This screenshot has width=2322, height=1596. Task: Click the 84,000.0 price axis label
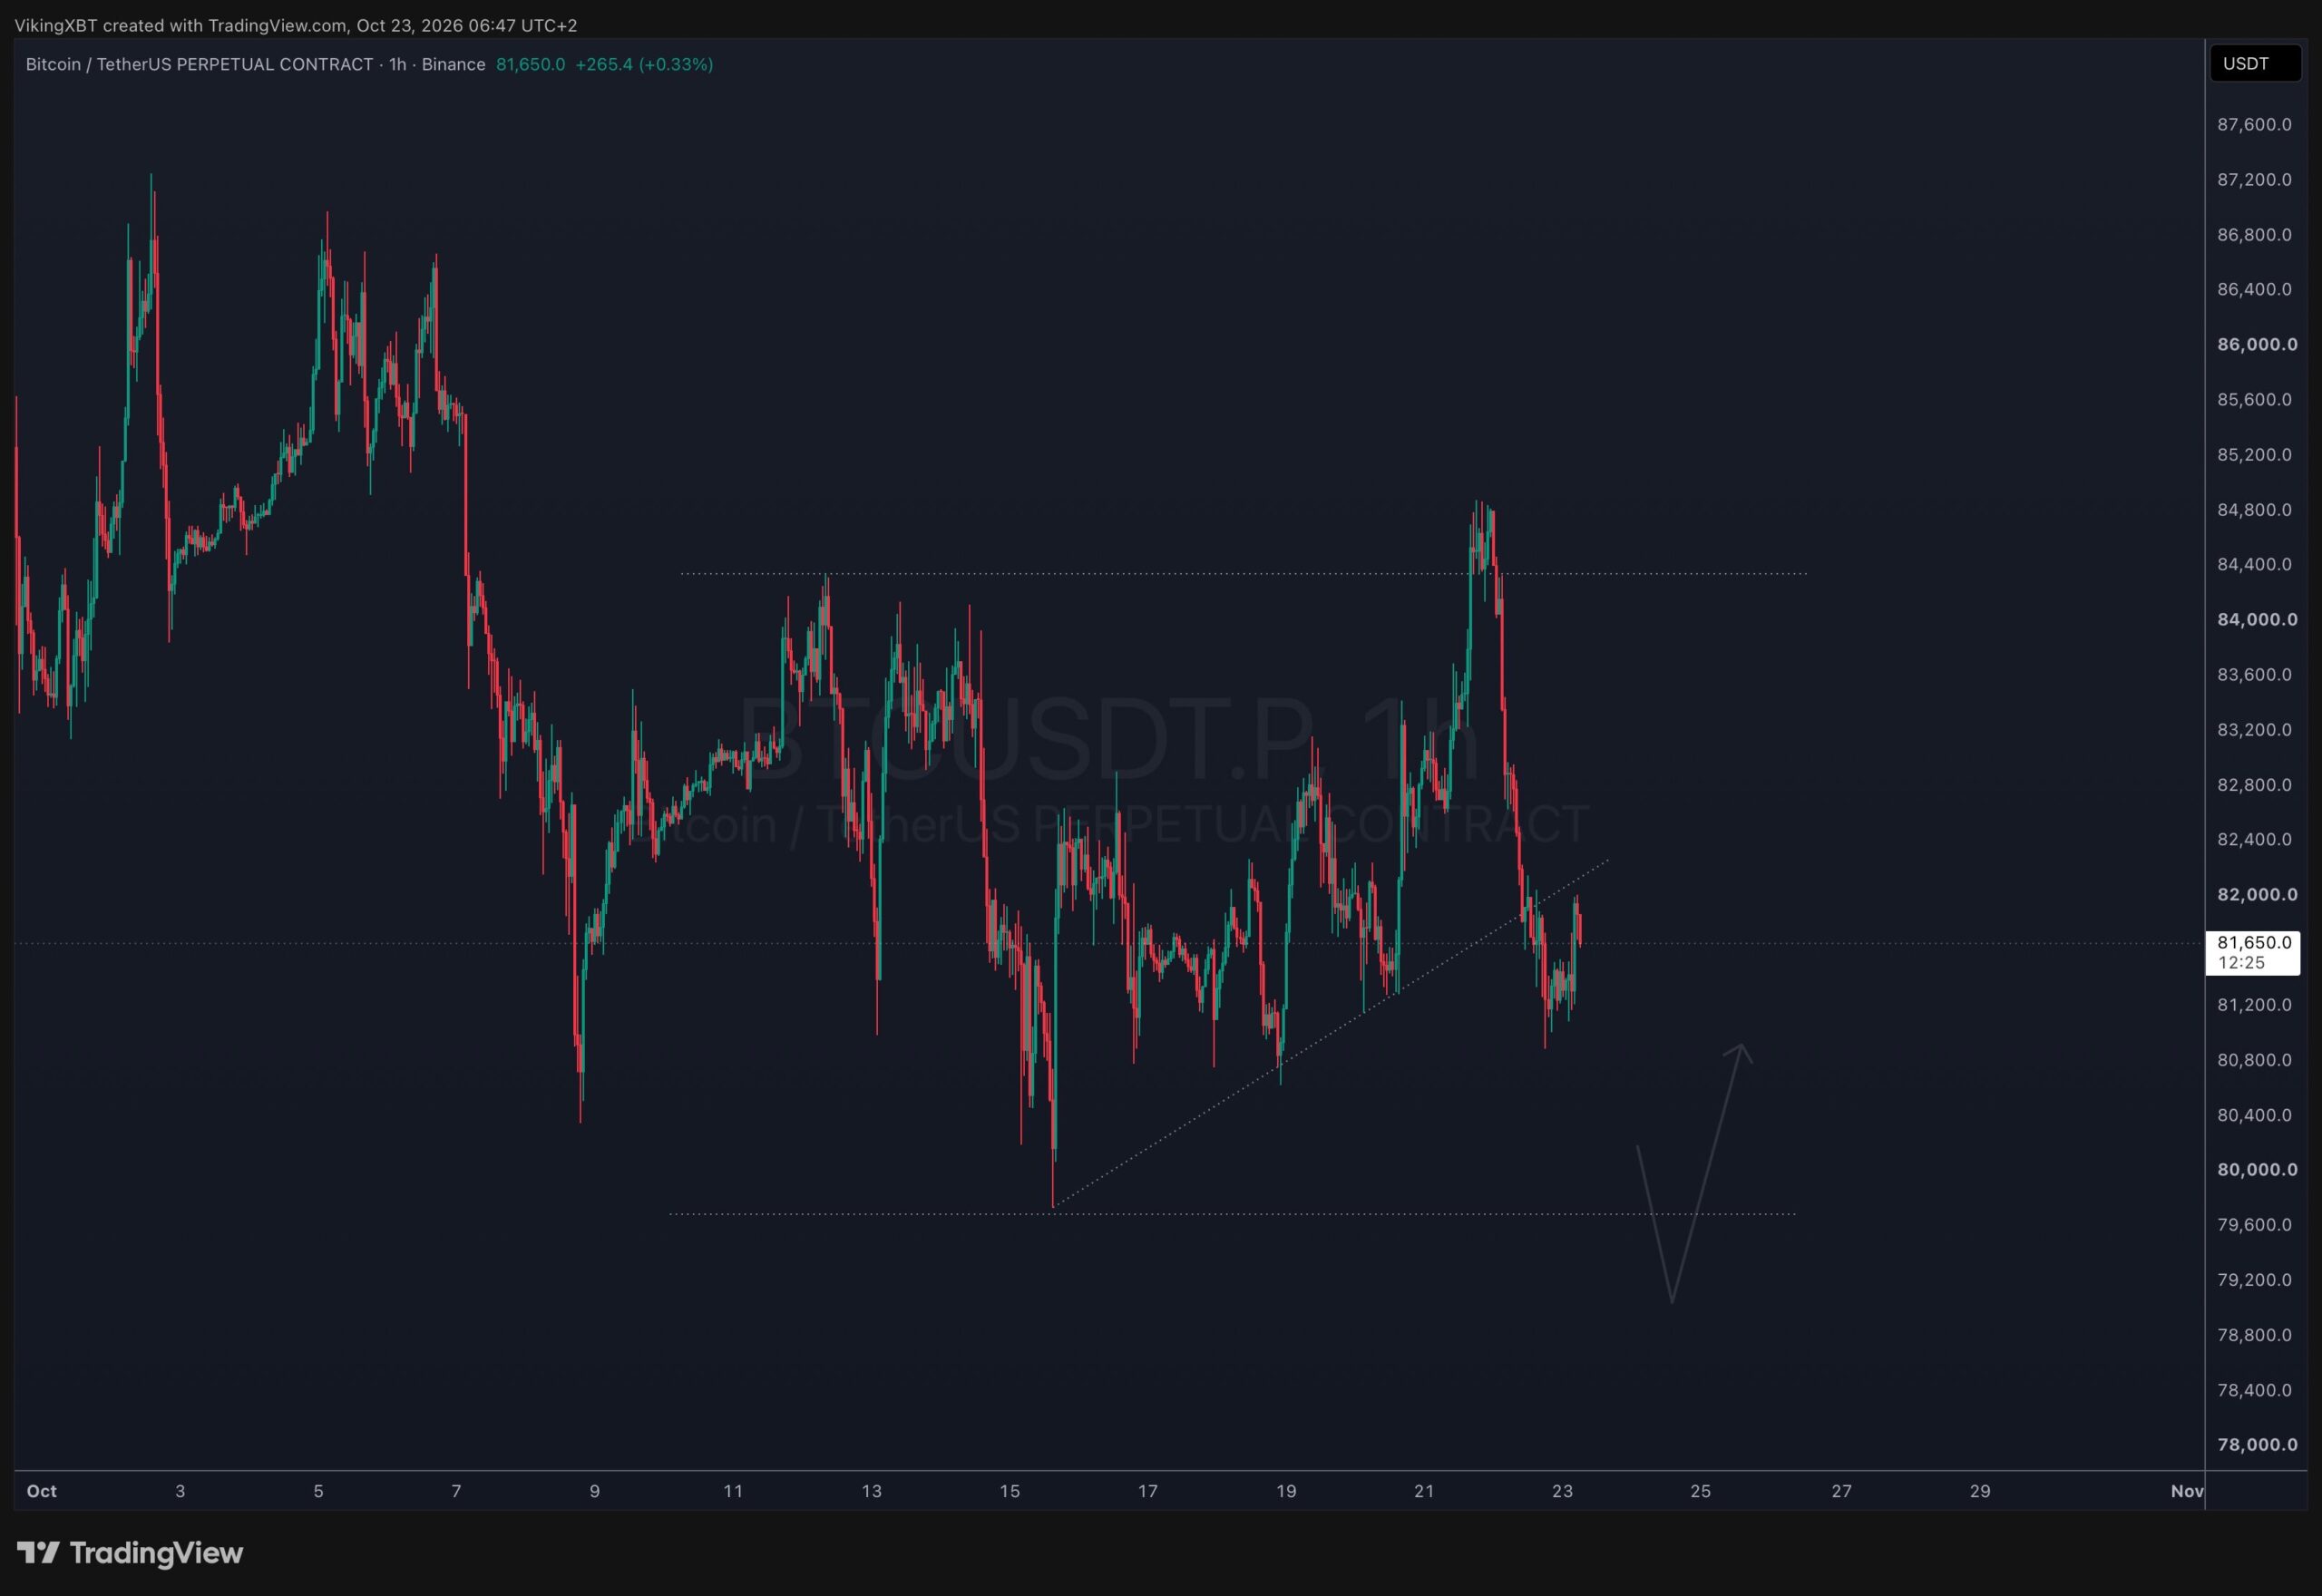(x=2257, y=619)
